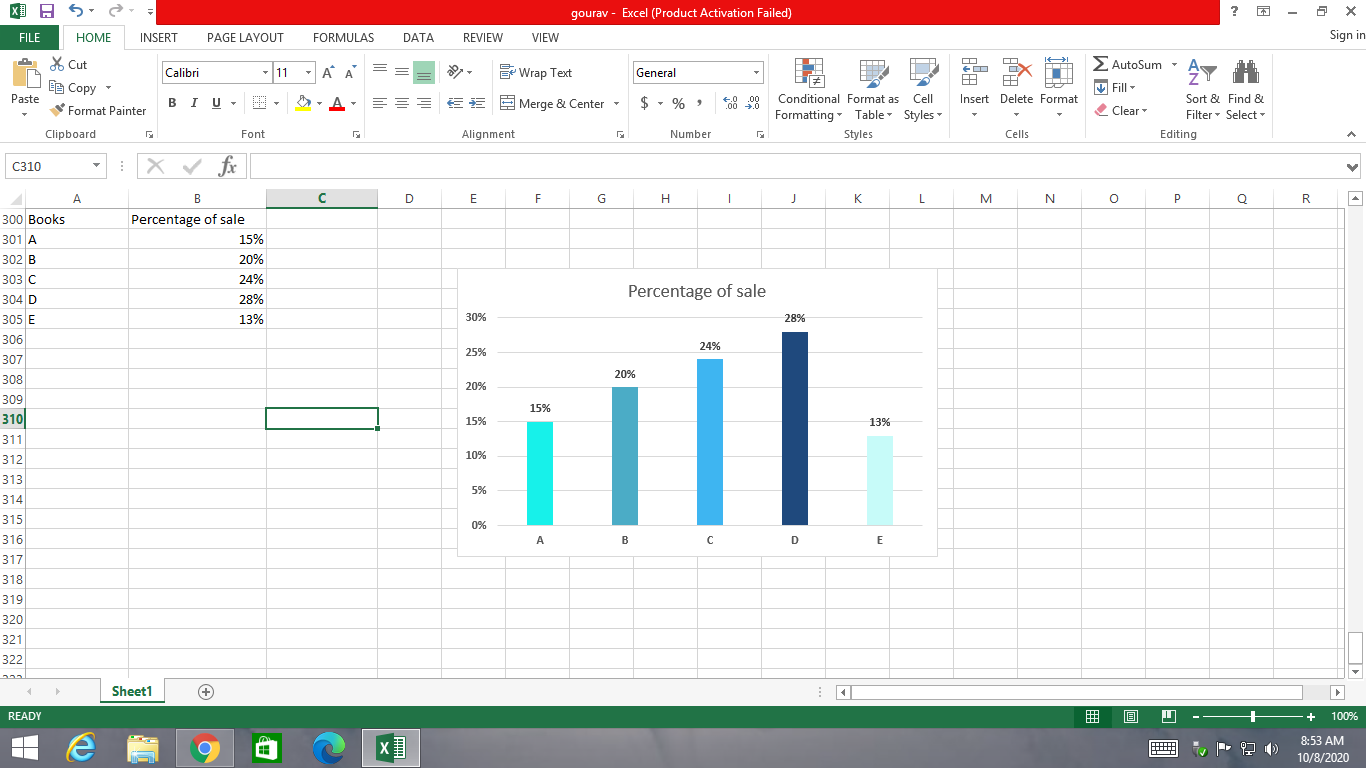1366x768 pixels.
Task: Expand the Name Box dropdown arrow
Action: pyautogui.click(x=97, y=166)
